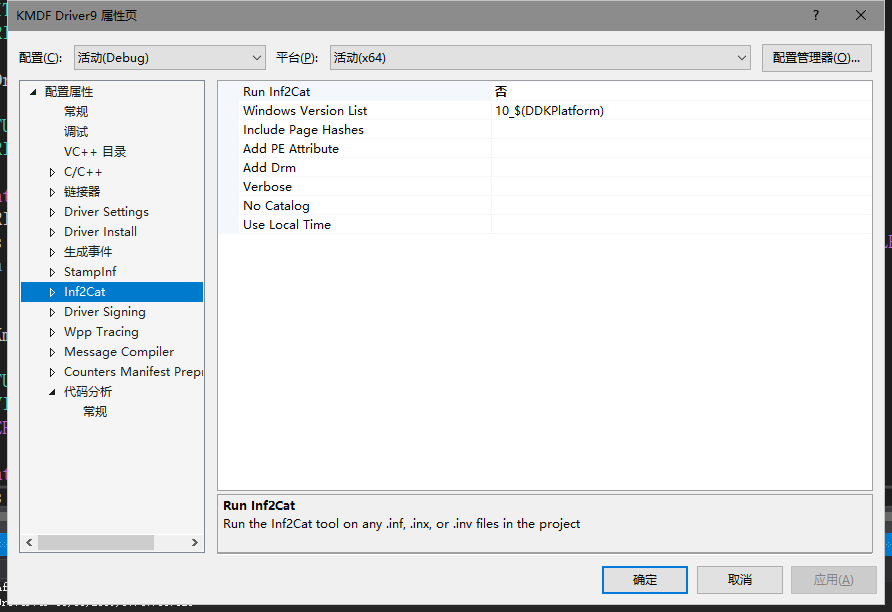Expand the Driver Install node arrow
Image resolution: width=892 pixels, height=612 pixels.
52,232
